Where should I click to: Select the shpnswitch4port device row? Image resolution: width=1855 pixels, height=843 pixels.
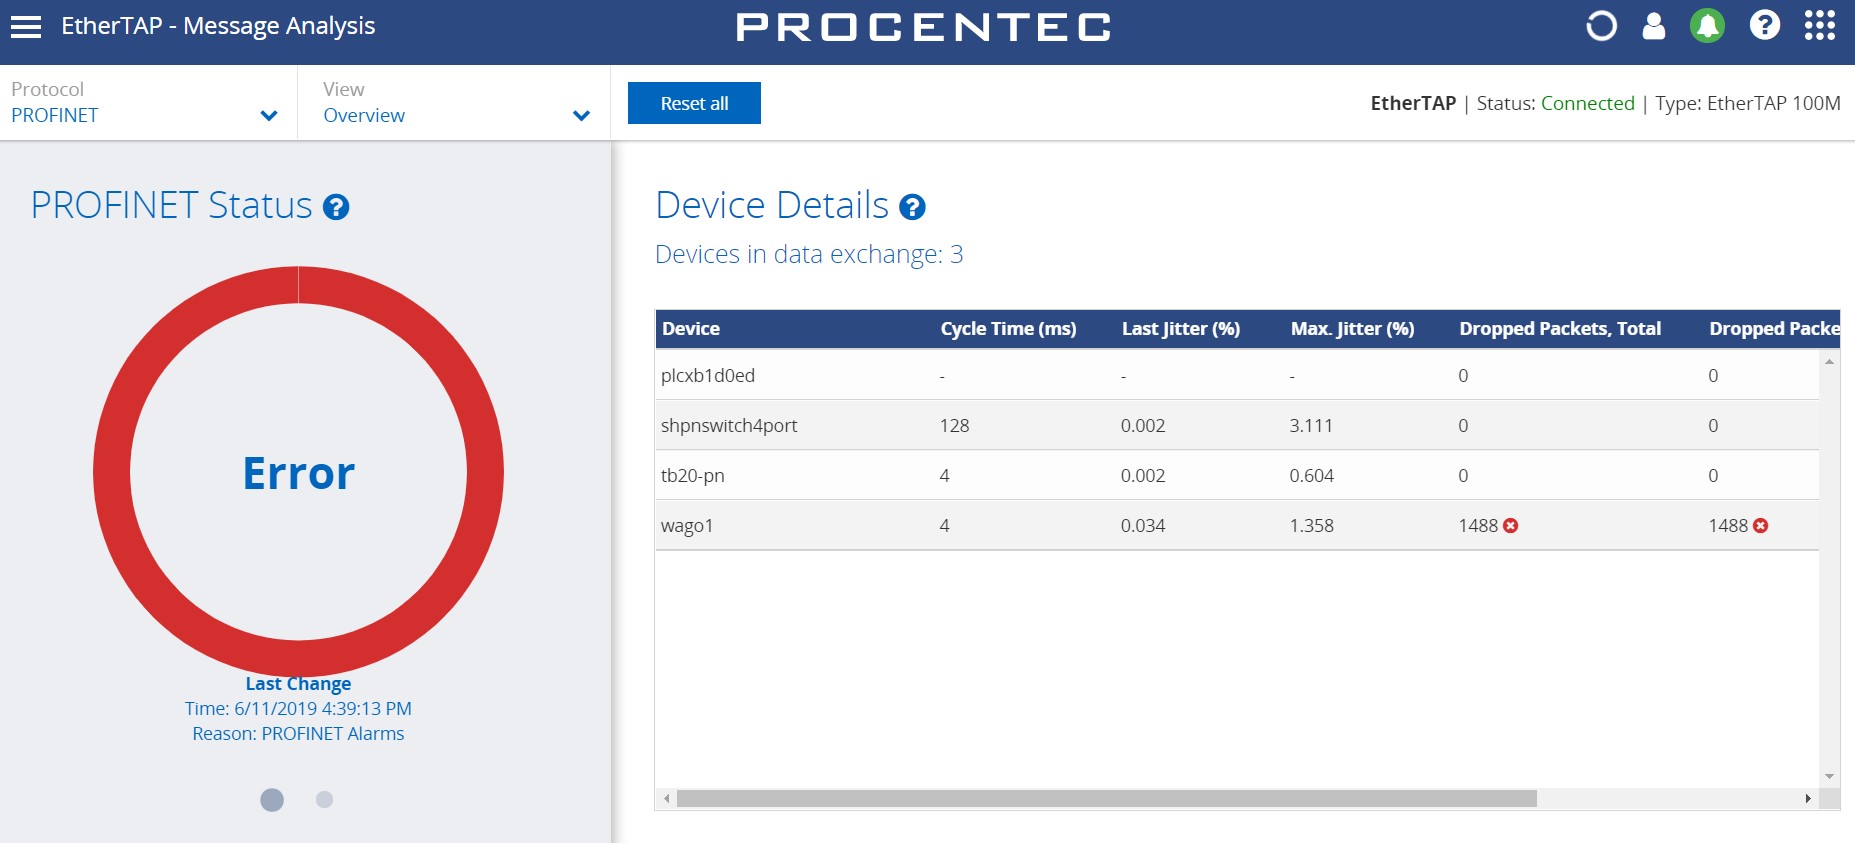pos(1237,425)
